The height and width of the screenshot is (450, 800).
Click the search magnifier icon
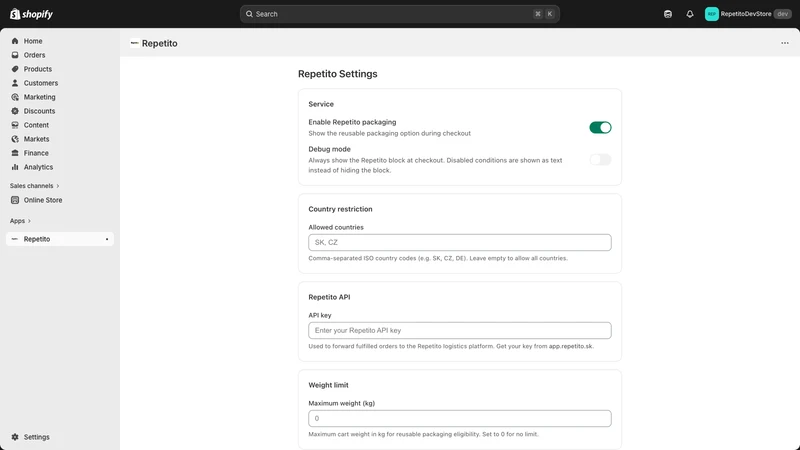tap(249, 14)
